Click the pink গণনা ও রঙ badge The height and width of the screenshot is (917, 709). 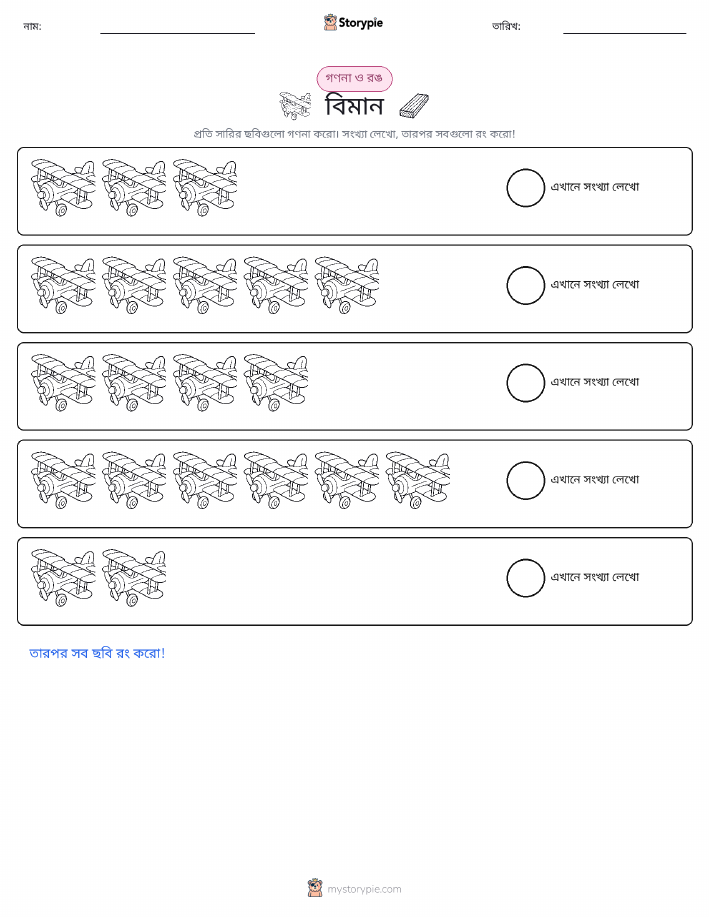tap(354, 78)
